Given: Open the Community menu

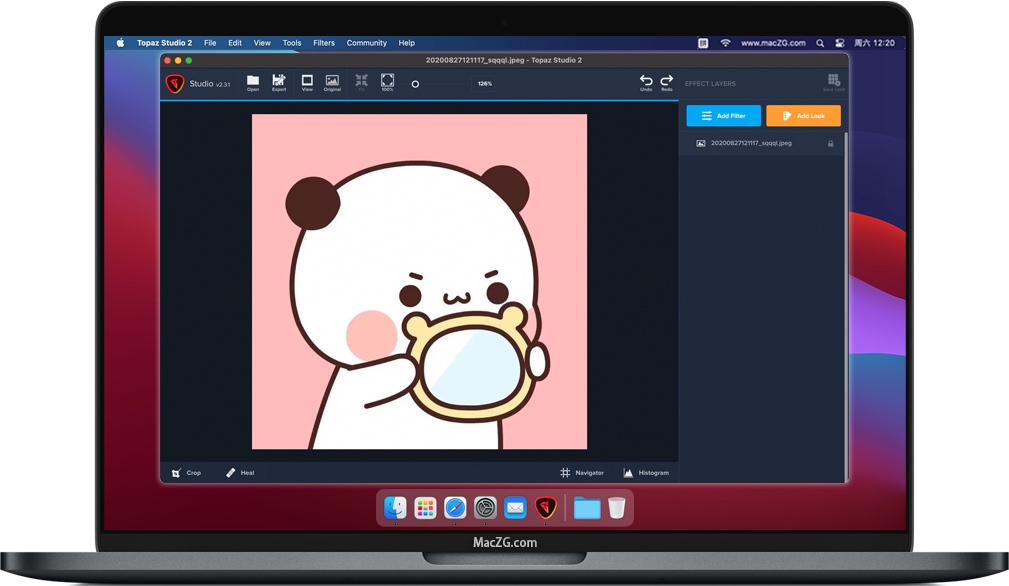Looking at the screenshot, I should coord(366,43).
